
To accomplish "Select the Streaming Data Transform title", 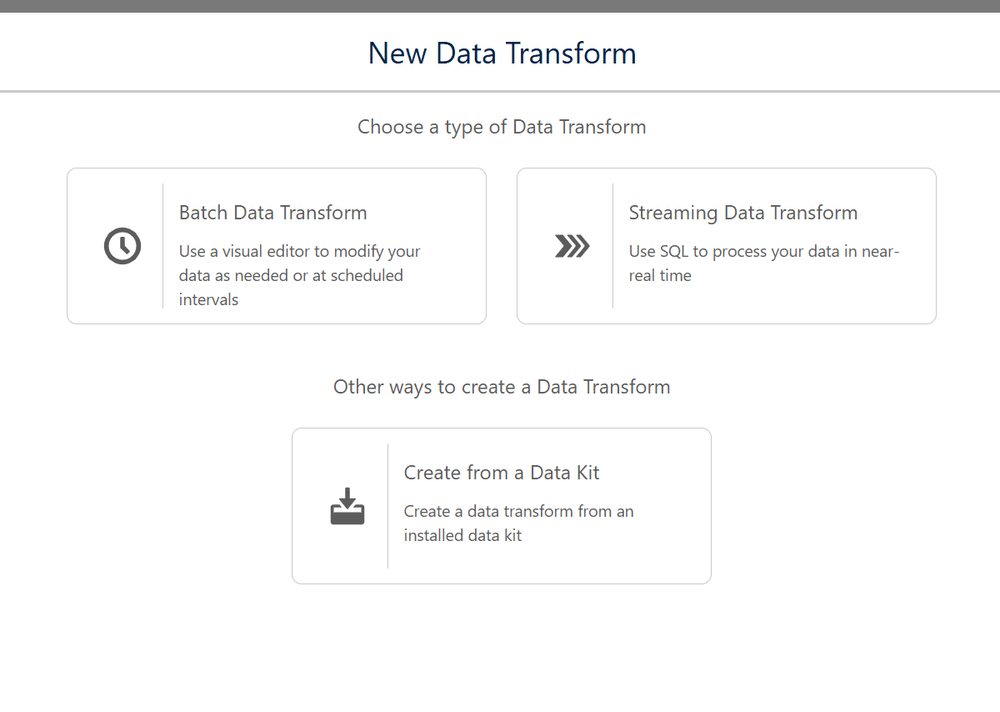I will [743, 213].
